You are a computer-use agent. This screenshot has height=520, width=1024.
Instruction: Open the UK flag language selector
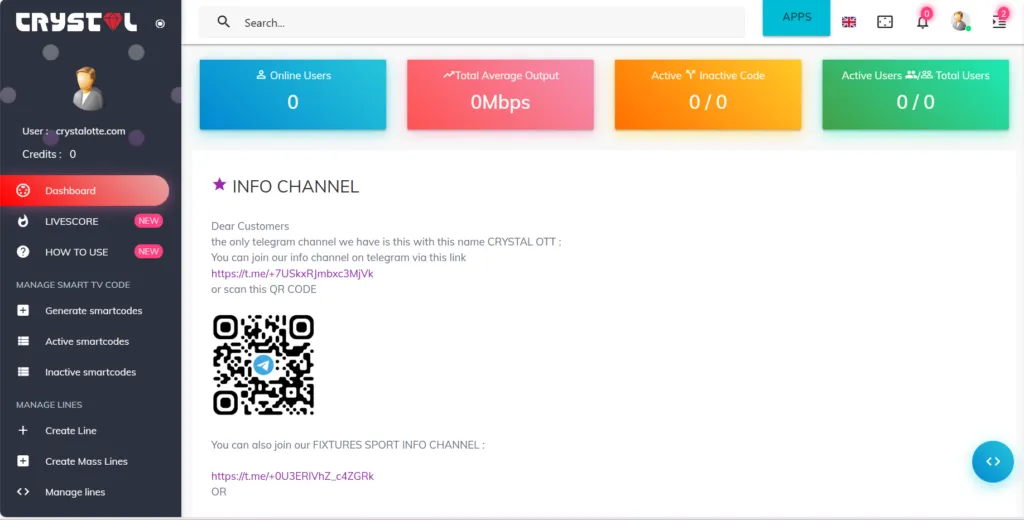point(848,22)
